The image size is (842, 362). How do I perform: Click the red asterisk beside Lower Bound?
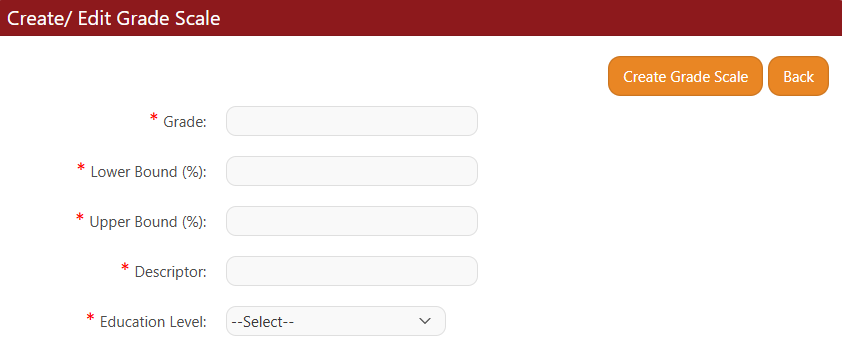tap(81, 168)
